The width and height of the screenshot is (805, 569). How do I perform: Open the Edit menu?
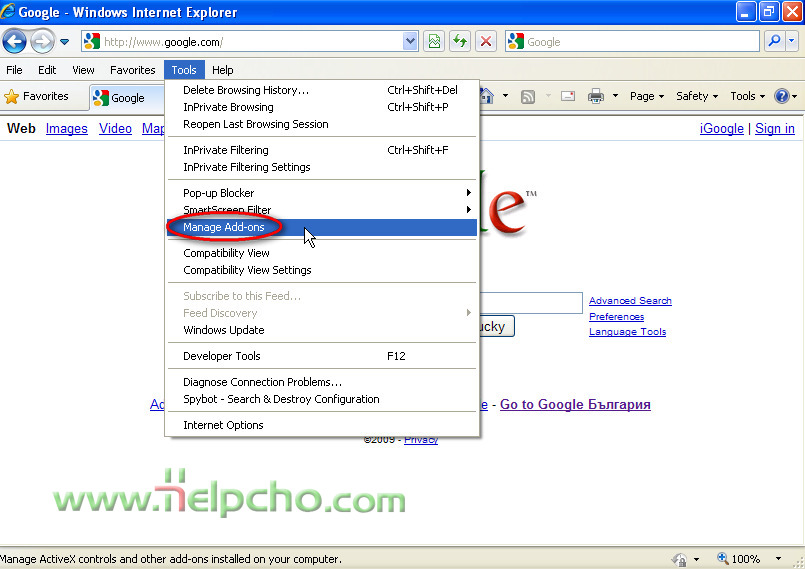click(x=47, y=70)
